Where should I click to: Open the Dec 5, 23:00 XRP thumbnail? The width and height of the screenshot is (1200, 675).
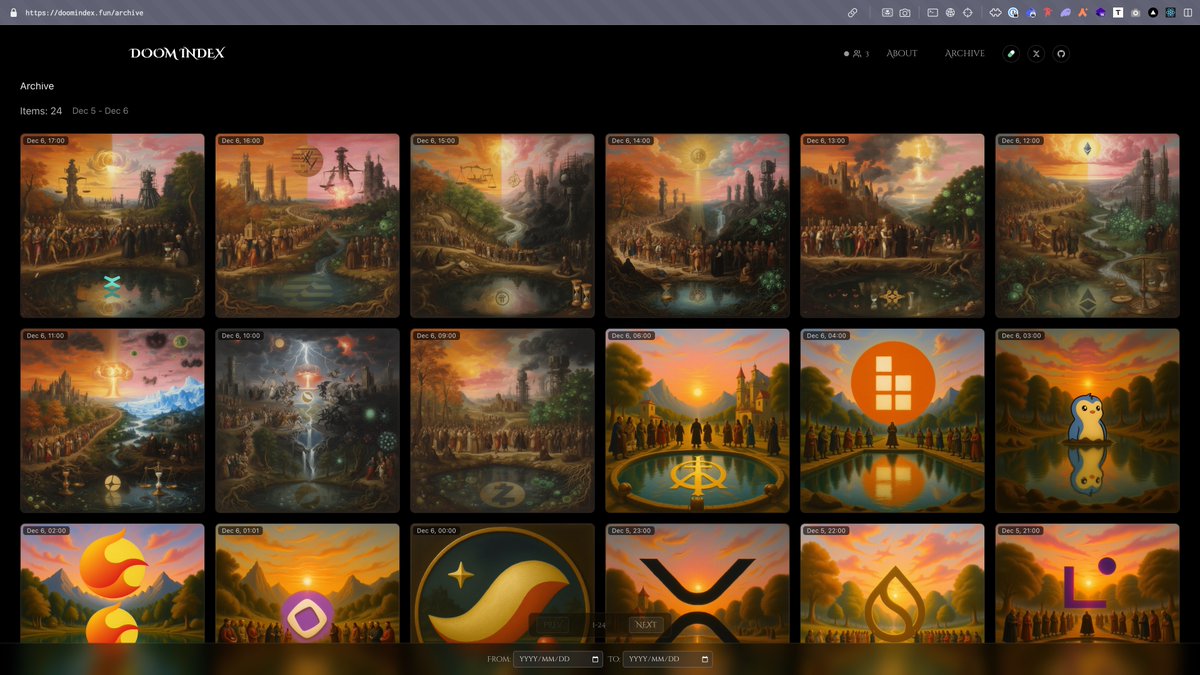pos(697,583)
